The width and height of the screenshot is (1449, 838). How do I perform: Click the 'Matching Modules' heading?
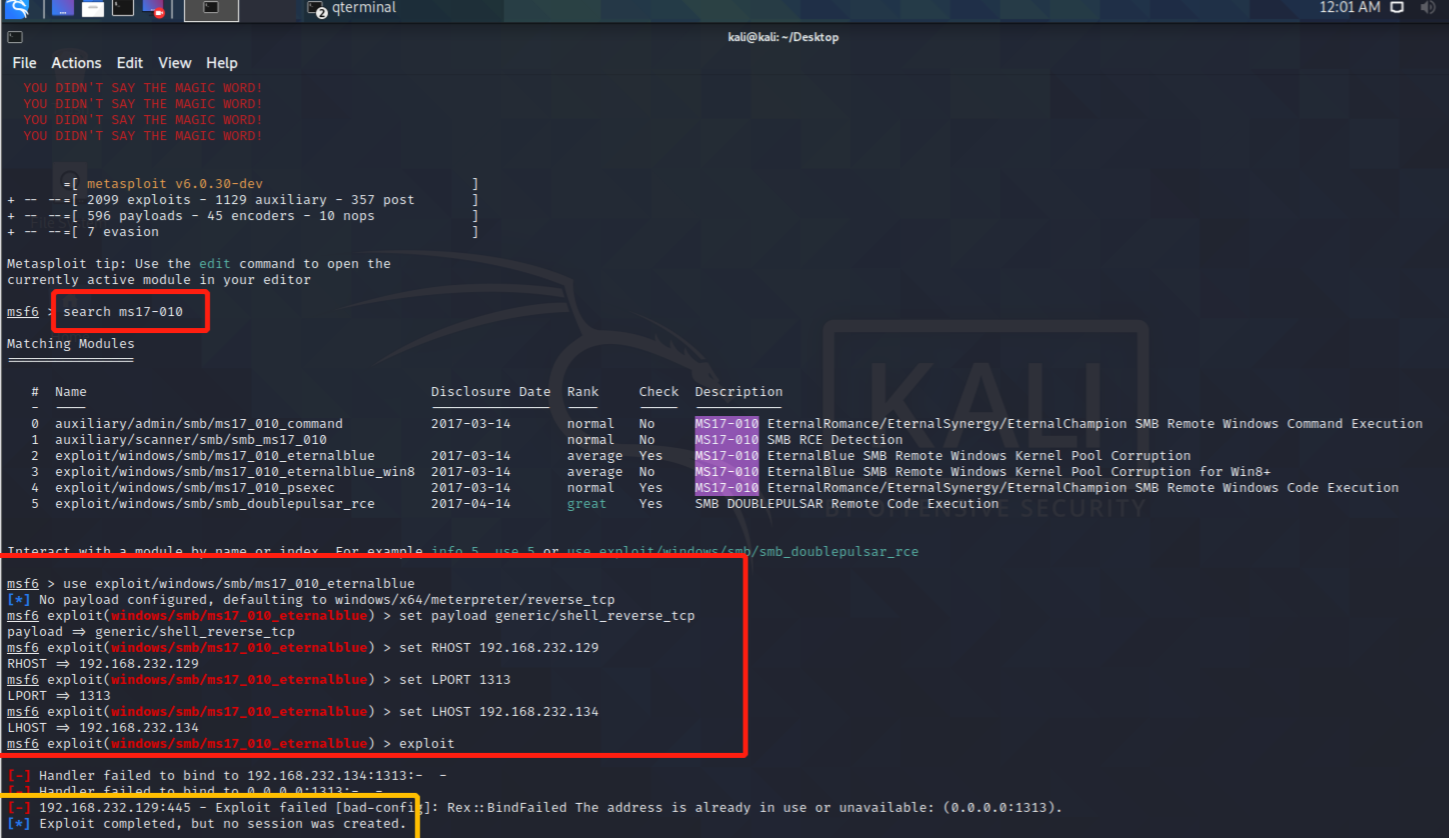[x=71, y=344]
